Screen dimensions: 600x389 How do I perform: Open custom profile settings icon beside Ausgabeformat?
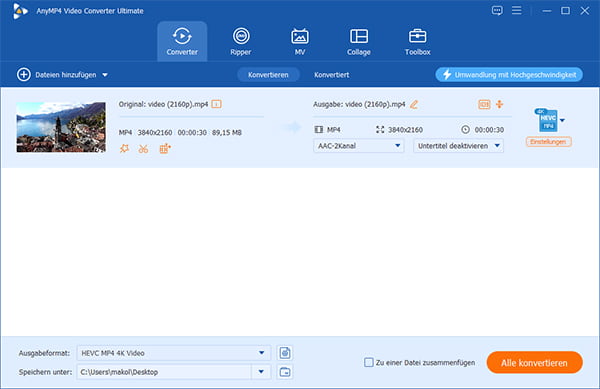point(285,353)
